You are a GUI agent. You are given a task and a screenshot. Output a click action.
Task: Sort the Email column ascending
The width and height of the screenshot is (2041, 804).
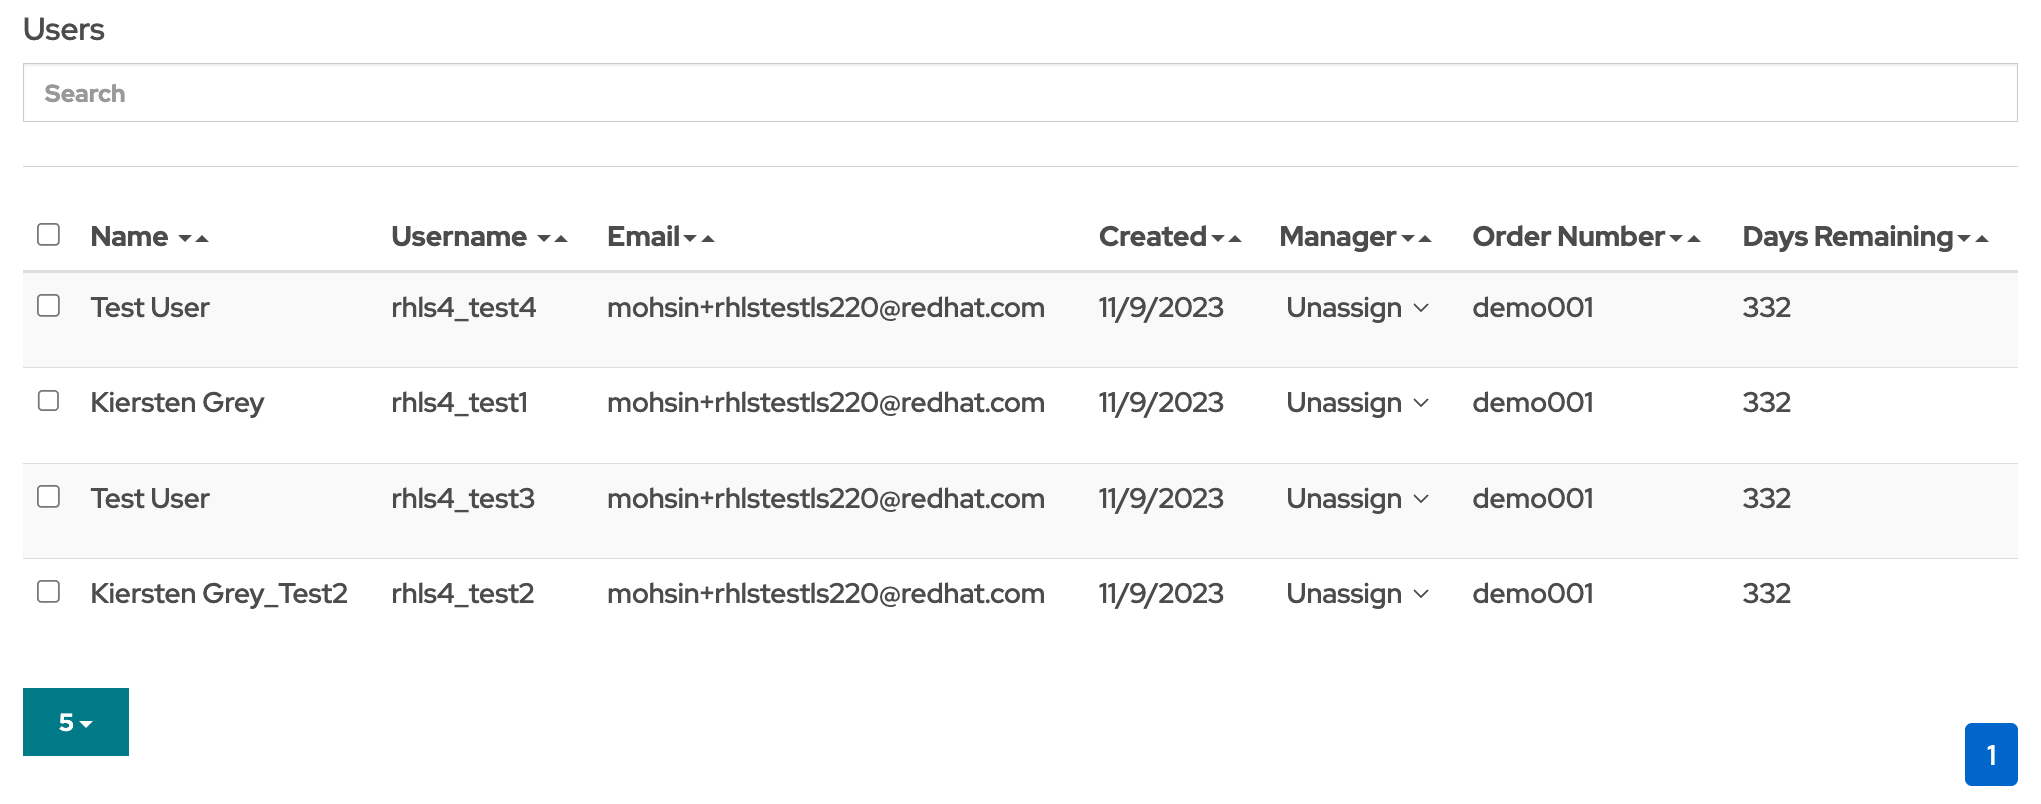709,236
